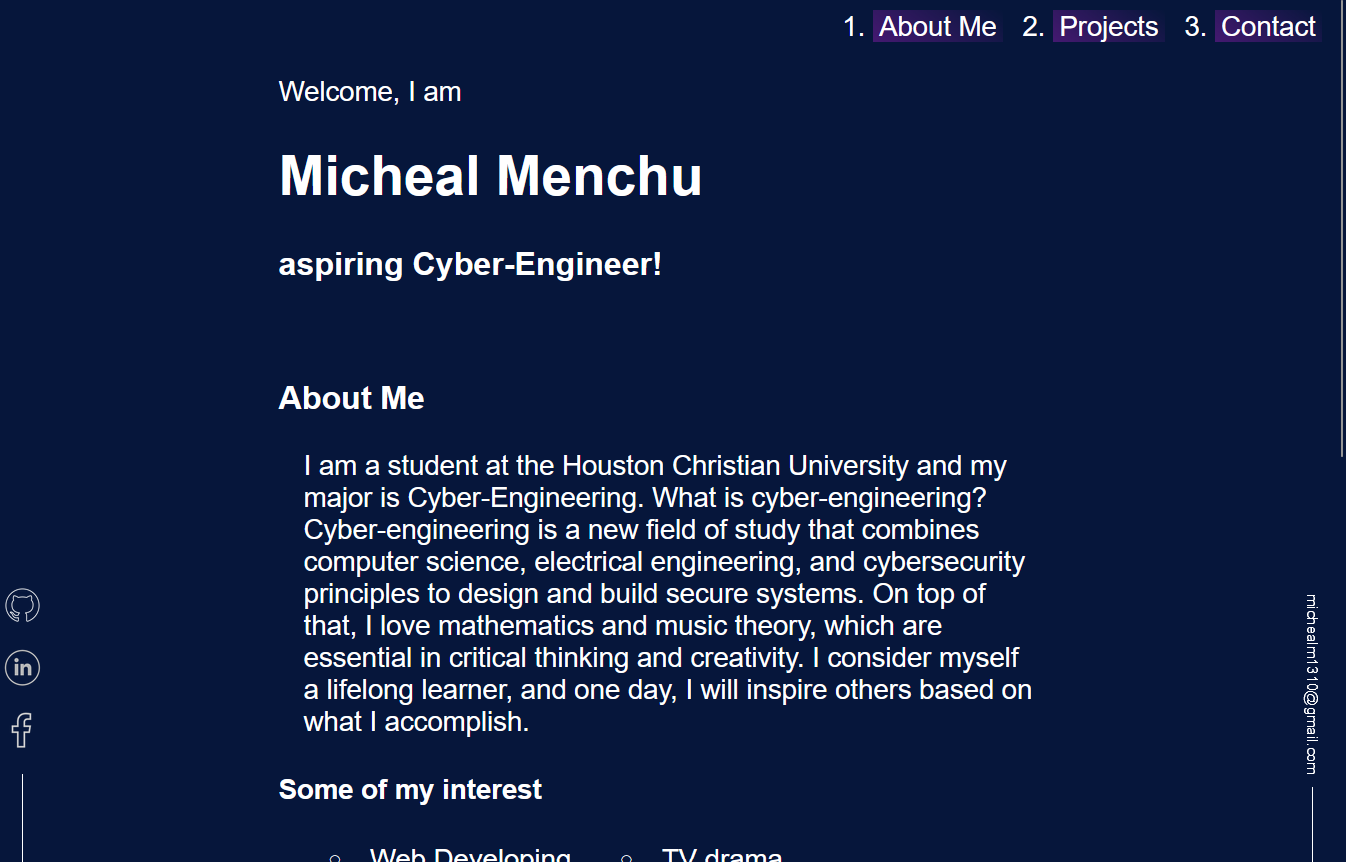
Task: Visit the Facebook page icon
Action: point(22,730)
